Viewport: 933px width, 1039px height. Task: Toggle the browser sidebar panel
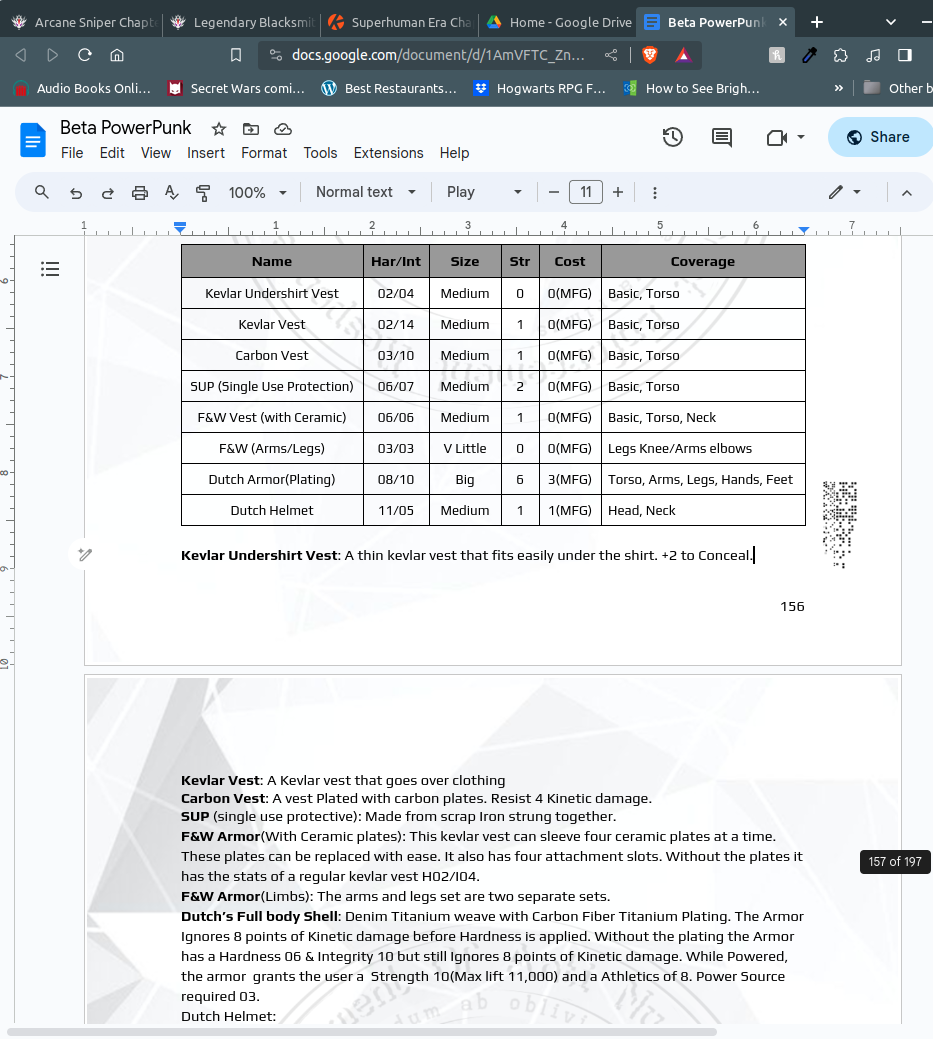coord(905,55)
